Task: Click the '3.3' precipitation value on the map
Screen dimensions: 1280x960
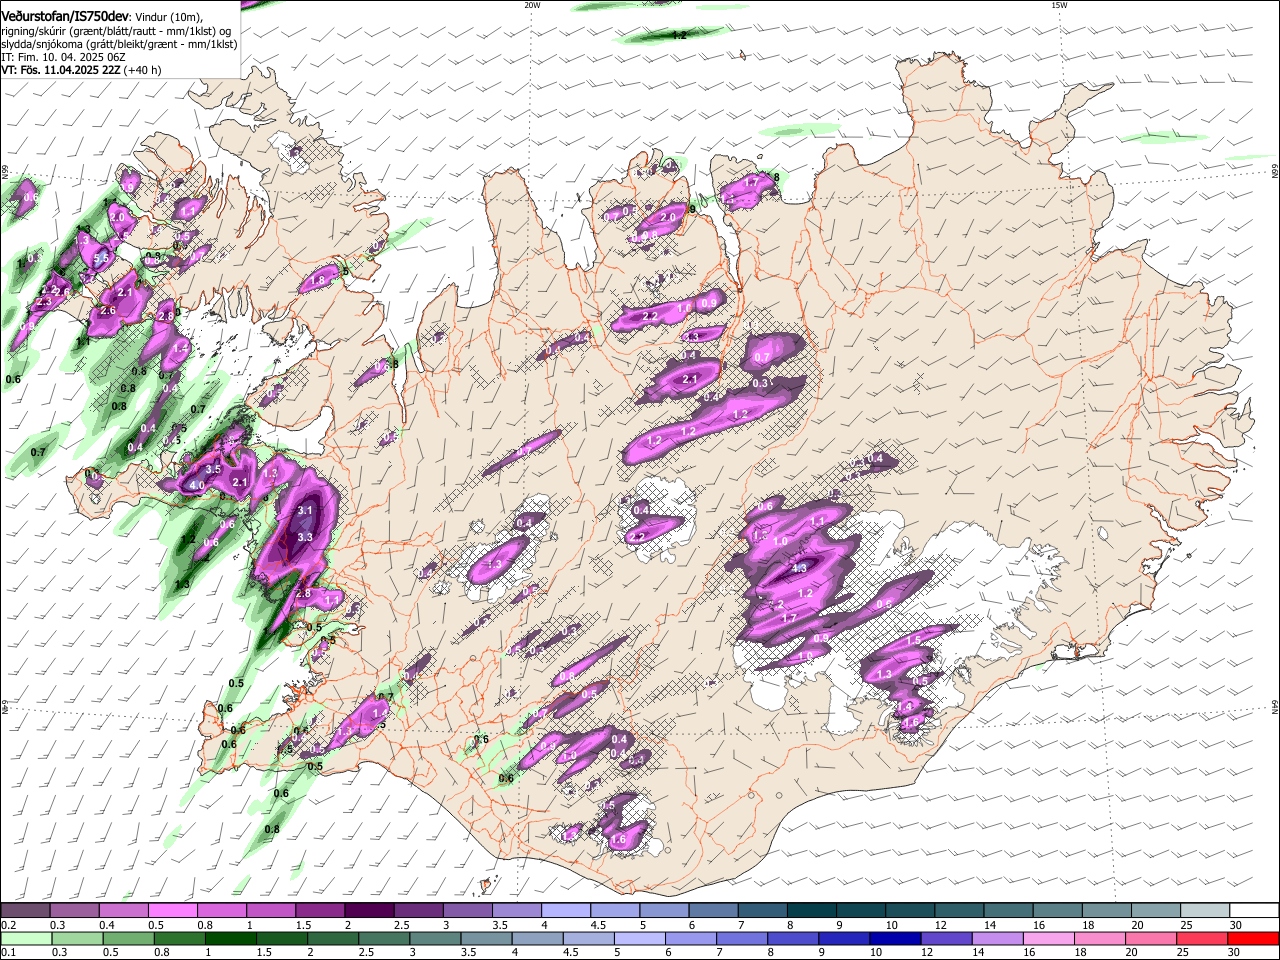Action: point(306,537)
